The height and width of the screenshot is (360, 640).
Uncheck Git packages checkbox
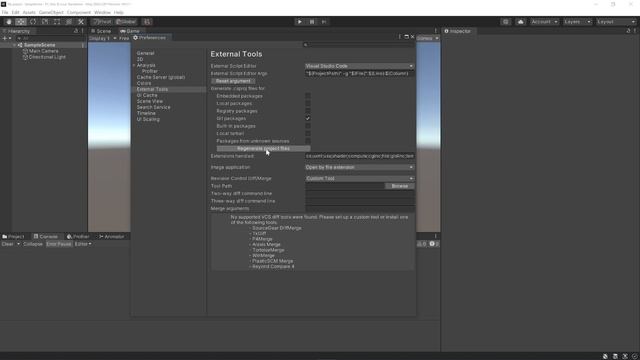[x=308, y=118]
